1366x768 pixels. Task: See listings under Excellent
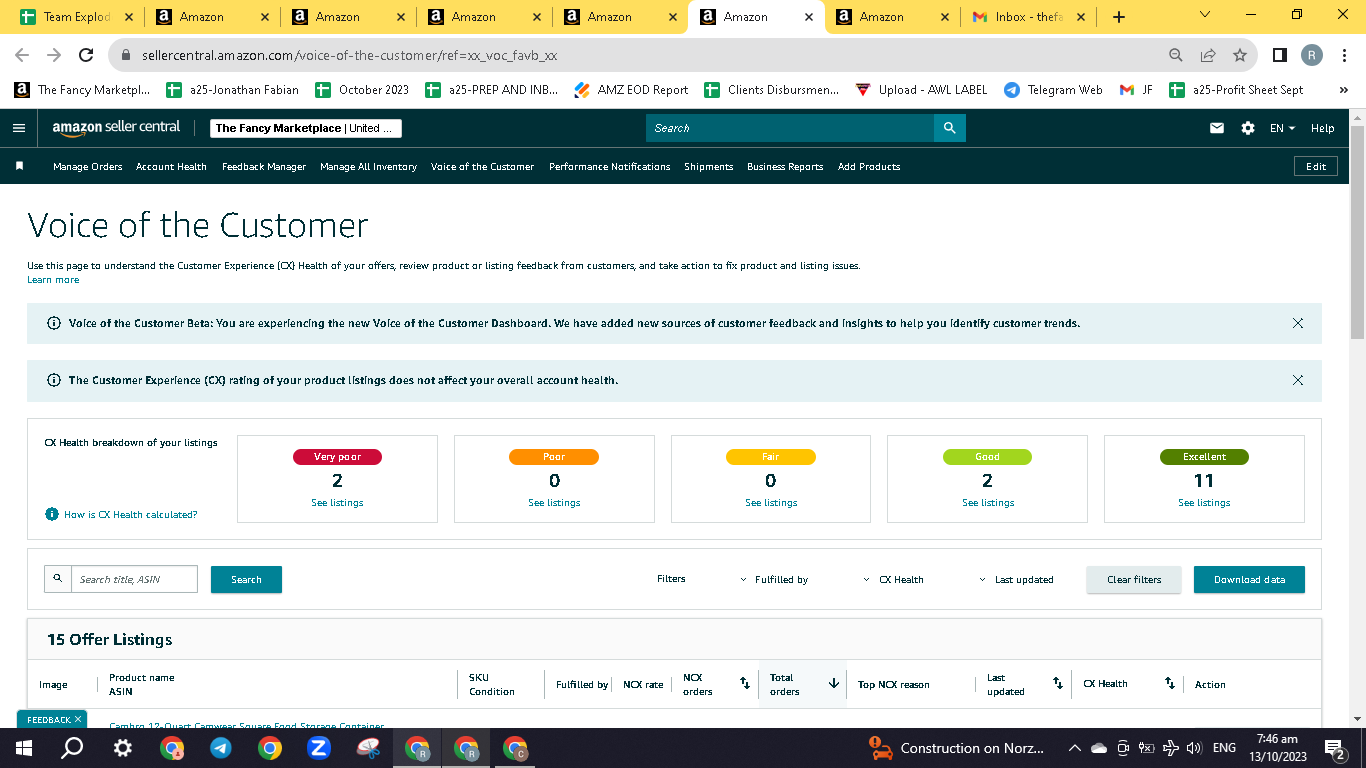1204,503
